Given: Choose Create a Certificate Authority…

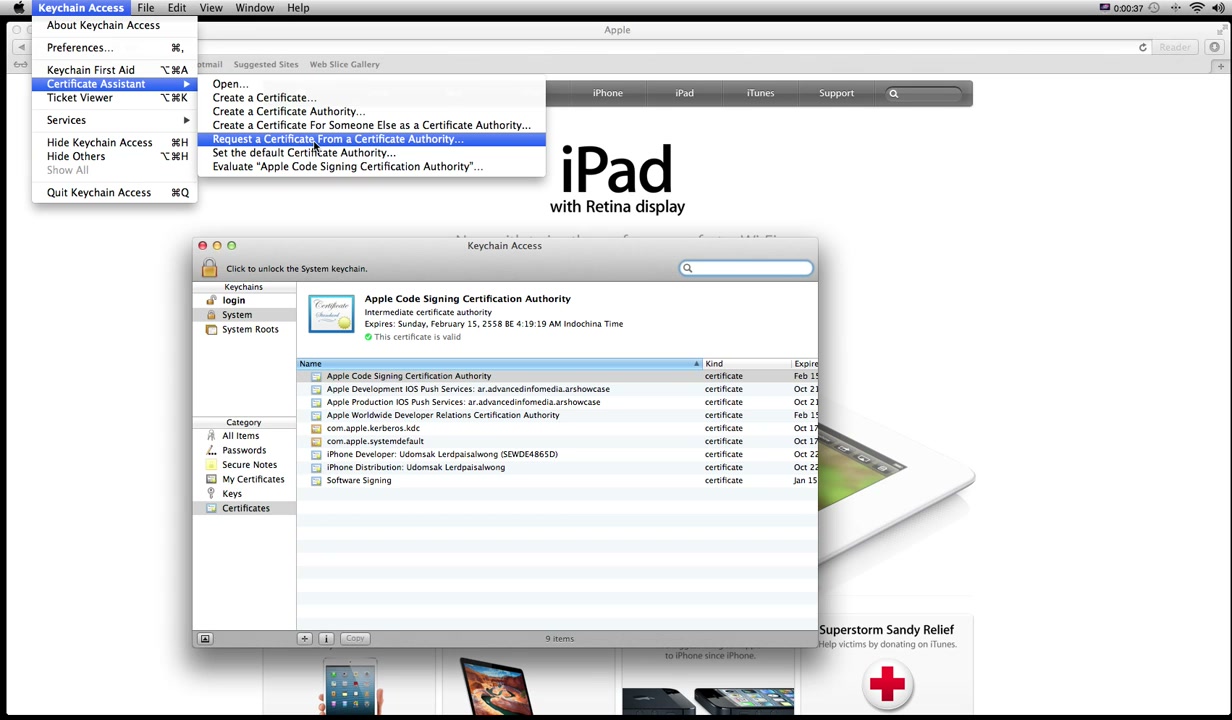Looking at the screenshot, I should click(x=372, y=111).
